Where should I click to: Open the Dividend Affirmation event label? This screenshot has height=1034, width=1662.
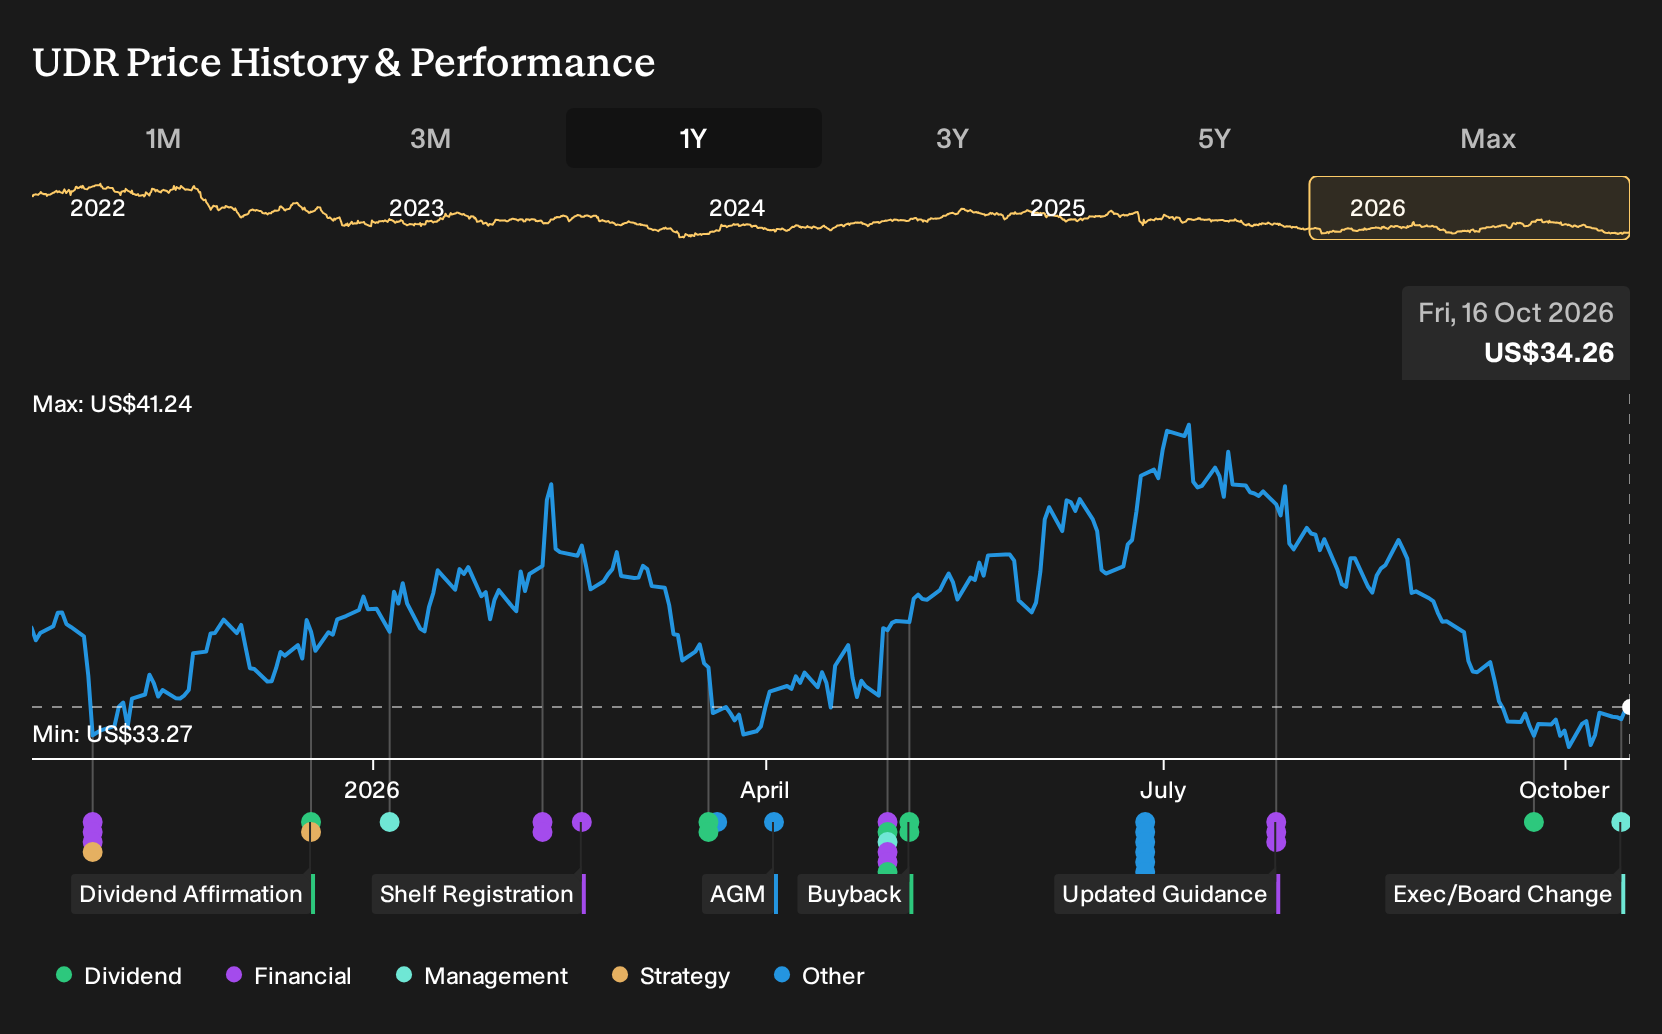(193, 894)
